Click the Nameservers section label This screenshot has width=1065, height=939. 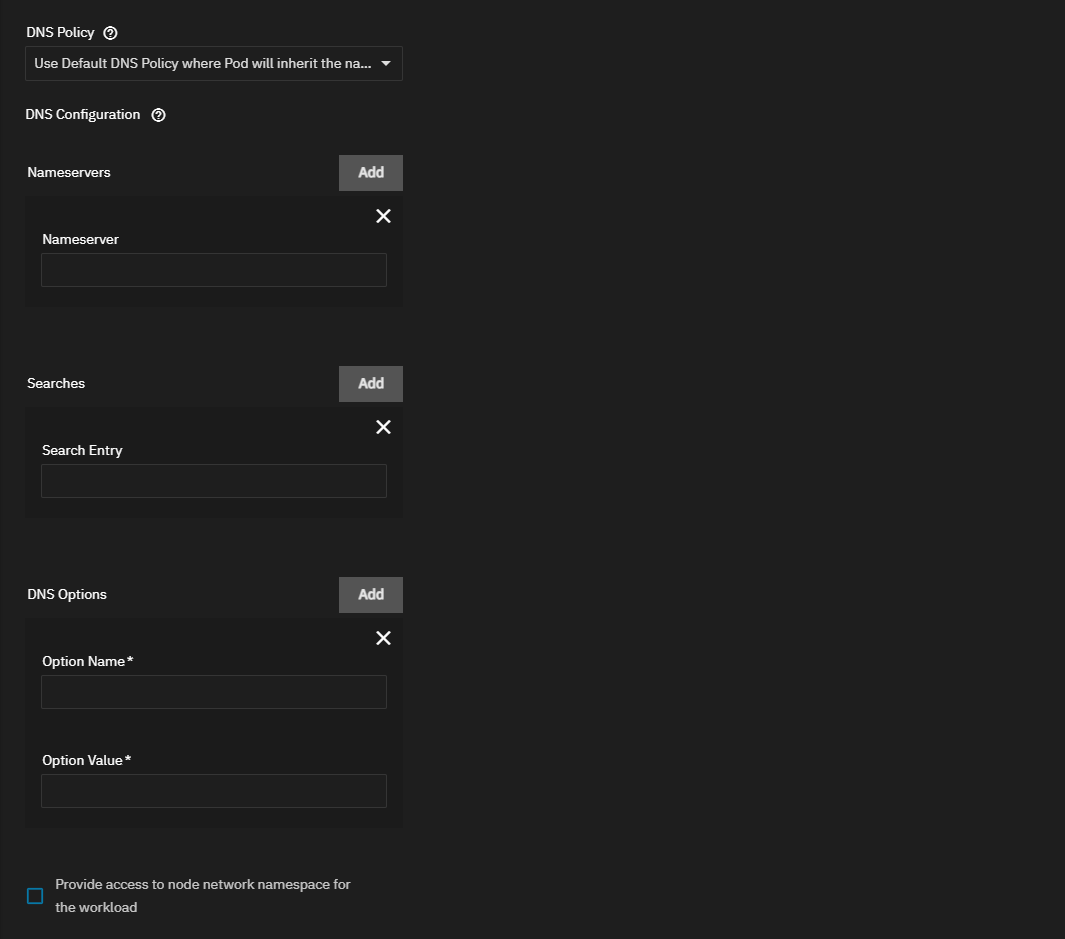pyautogui.click(x=68, y=172)
